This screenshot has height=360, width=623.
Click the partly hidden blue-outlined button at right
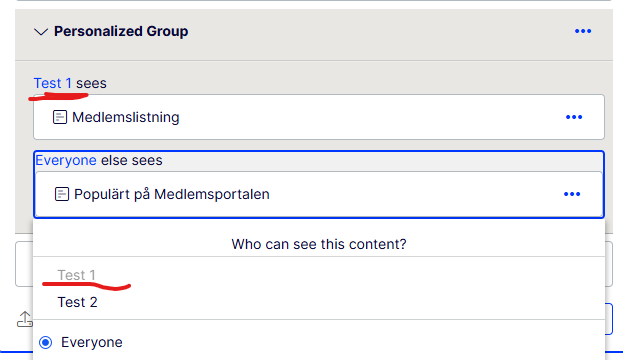click(609, 319)
